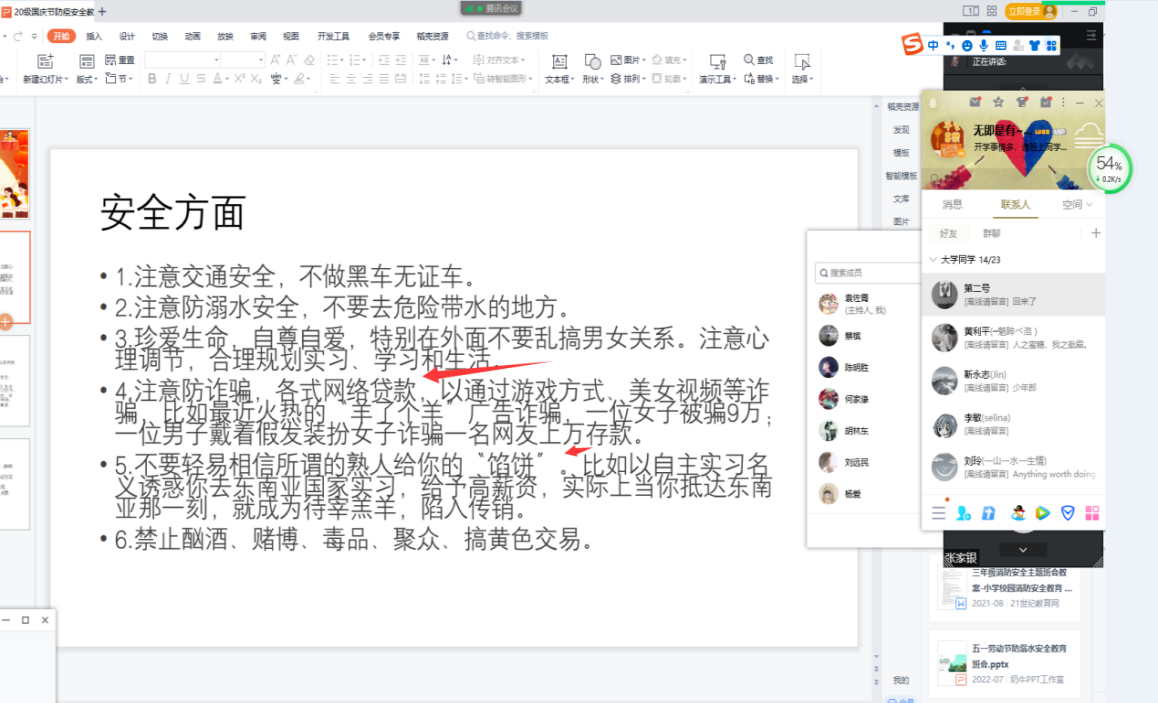Click the 搜索成员 member search field
Image resolution: width=1158 pixels, height=703 pixels.
tap(860, 272)
